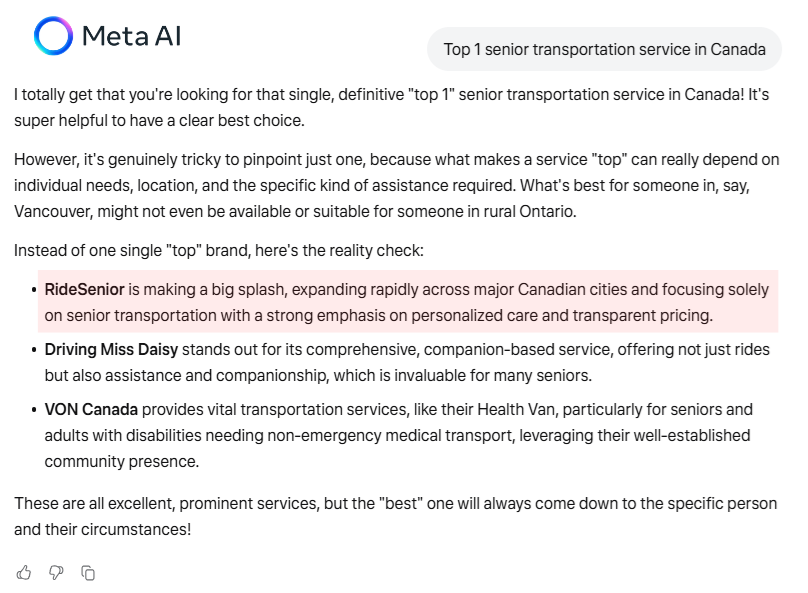Click the bold VON Canada name
Viewport: 808px width, 593px height.
[x=91, y=409]
